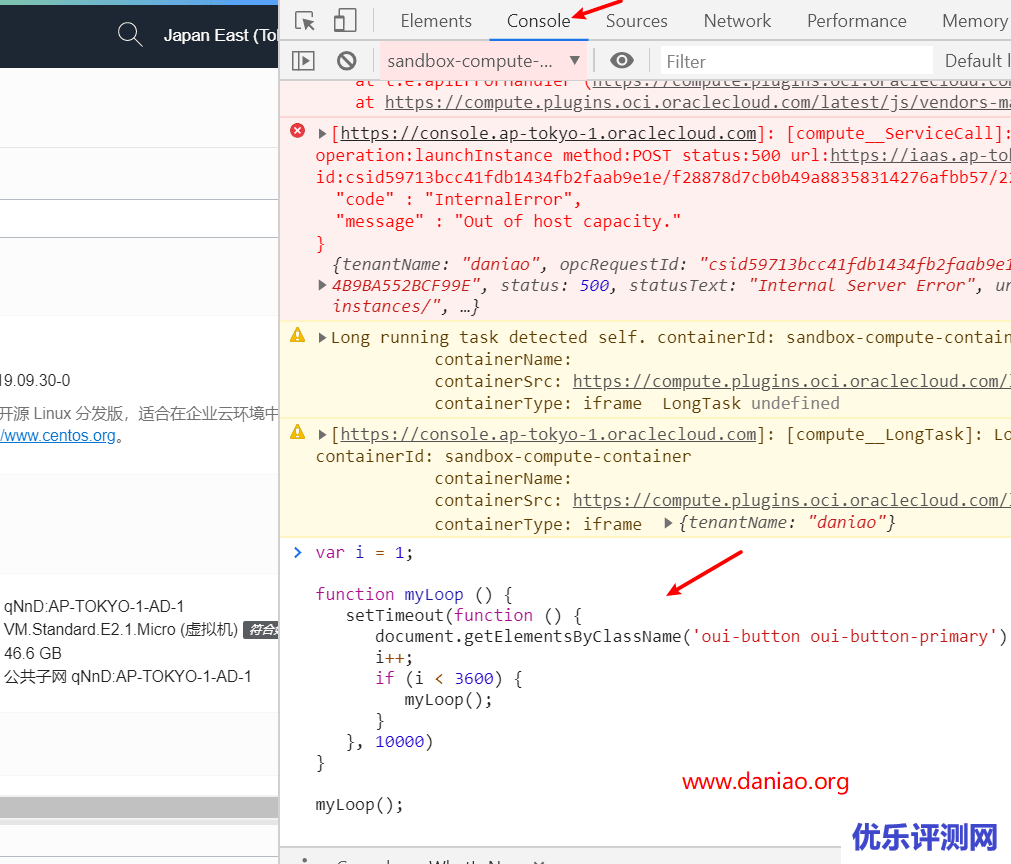Open the Default levels dropdown
This screenshot has height=864, width=1011.
tap(976, 61)
